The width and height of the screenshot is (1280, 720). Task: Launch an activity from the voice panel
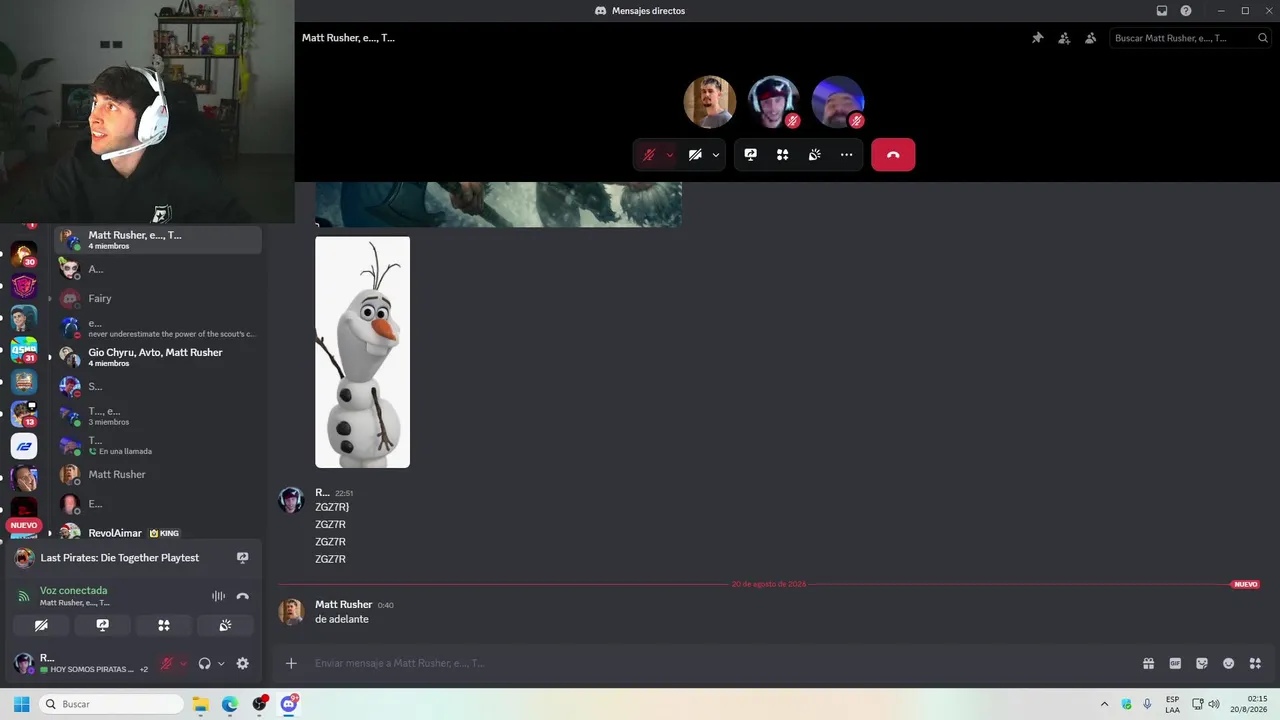[x=164, y=625]
